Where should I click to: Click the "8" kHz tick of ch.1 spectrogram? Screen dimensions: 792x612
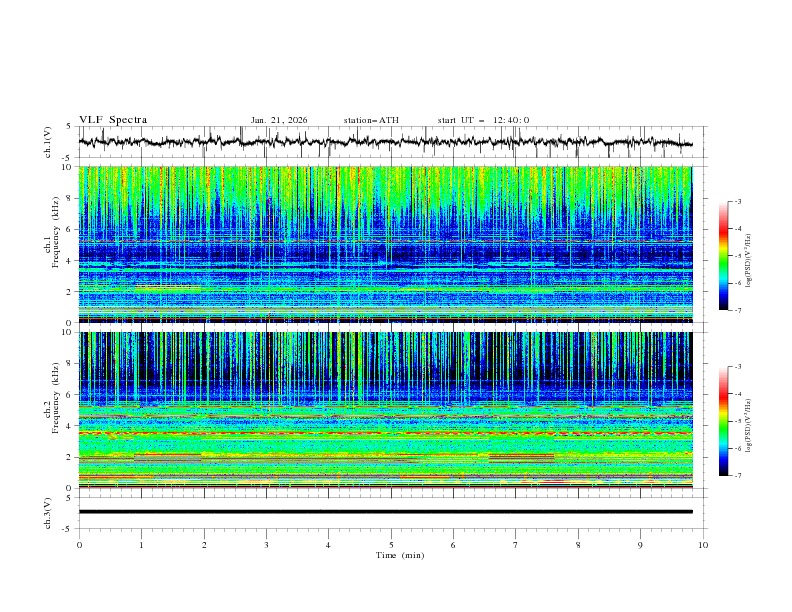pos(70,198)
